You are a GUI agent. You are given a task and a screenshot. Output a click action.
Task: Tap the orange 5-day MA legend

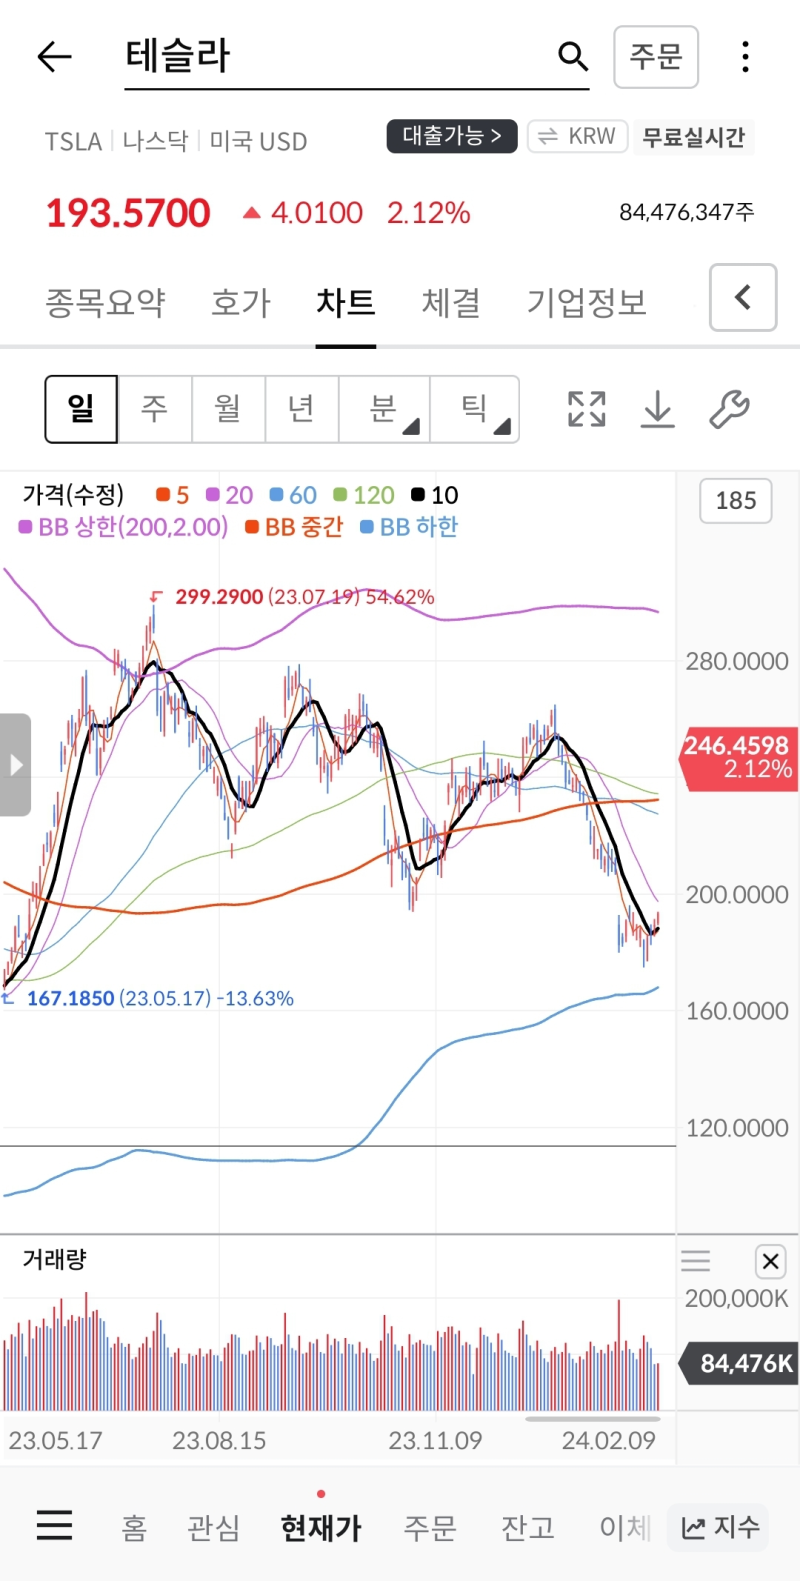[x=173, y=495]
